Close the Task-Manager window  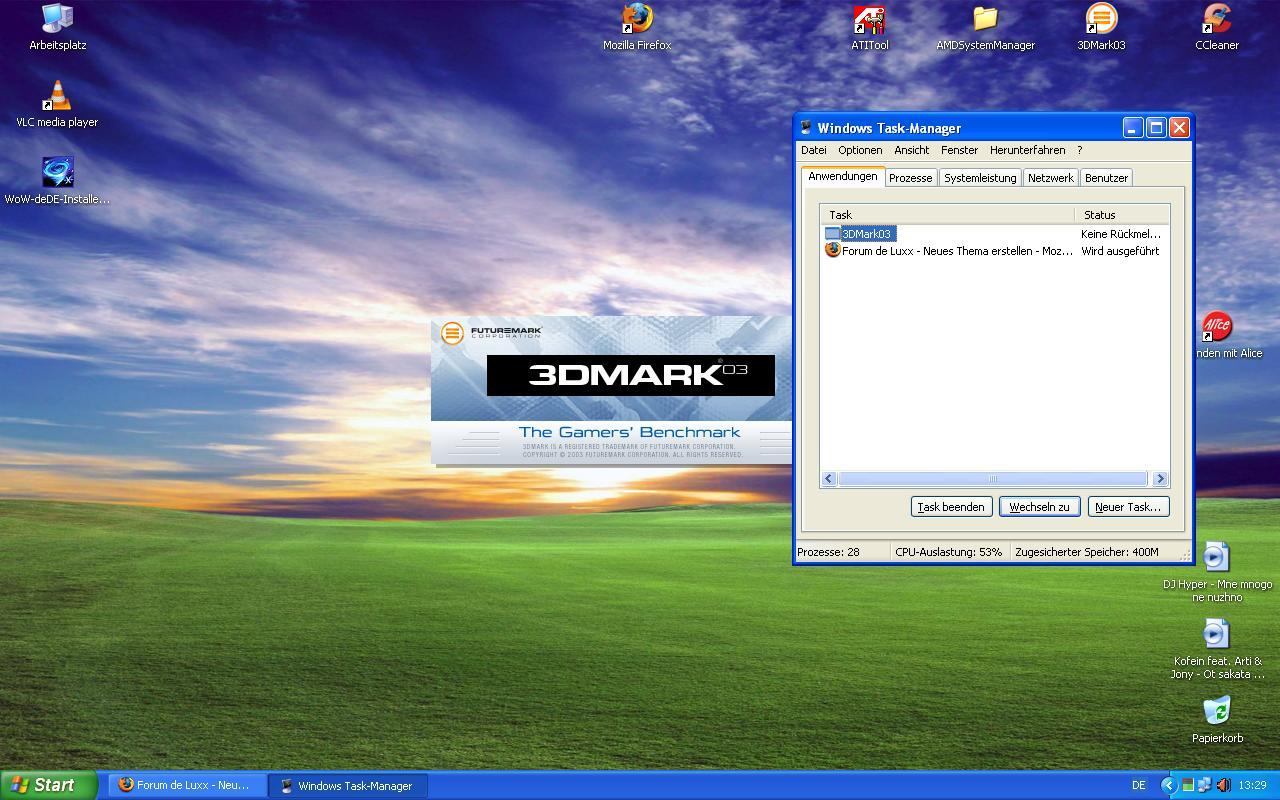point(1179,128)
